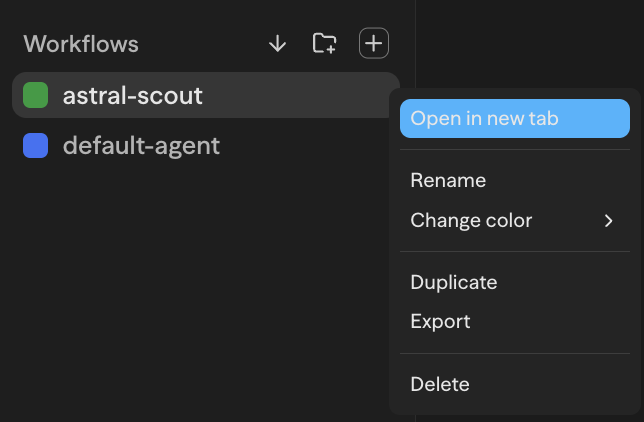Click the down-arrow icon beside Workflows
This screenshot has height=422, width=644.
click(x=278, y=44)
